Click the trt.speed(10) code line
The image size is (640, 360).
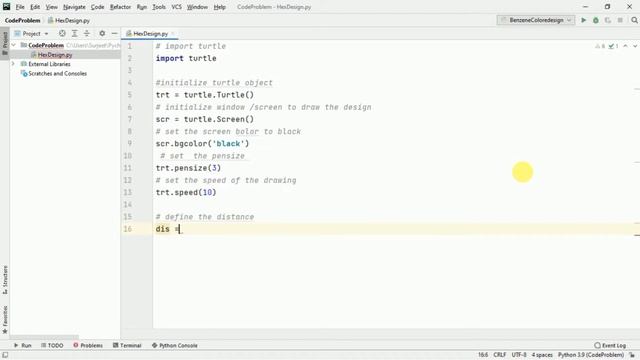[x=186, y=192]
